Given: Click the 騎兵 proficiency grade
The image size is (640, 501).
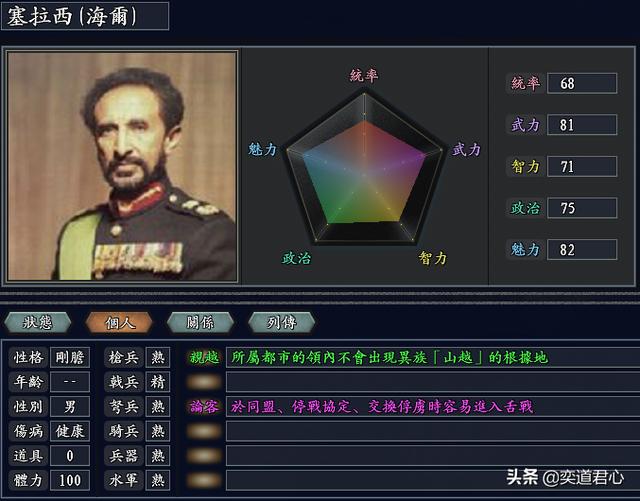Looking at the screenshot, I should (x=158, y=431).
